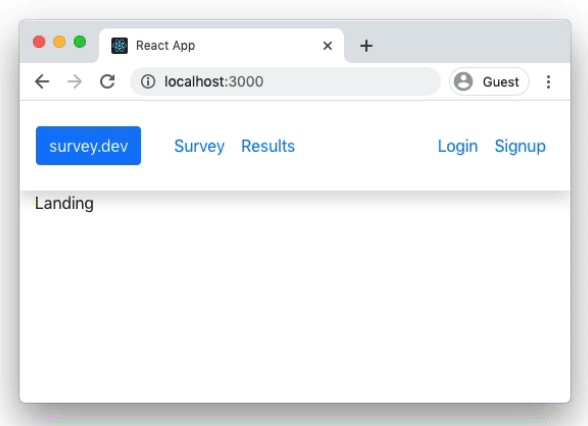Click the Landing text on page
The width and height of the screenshot is (588, 426).
[x=64, y=204]
